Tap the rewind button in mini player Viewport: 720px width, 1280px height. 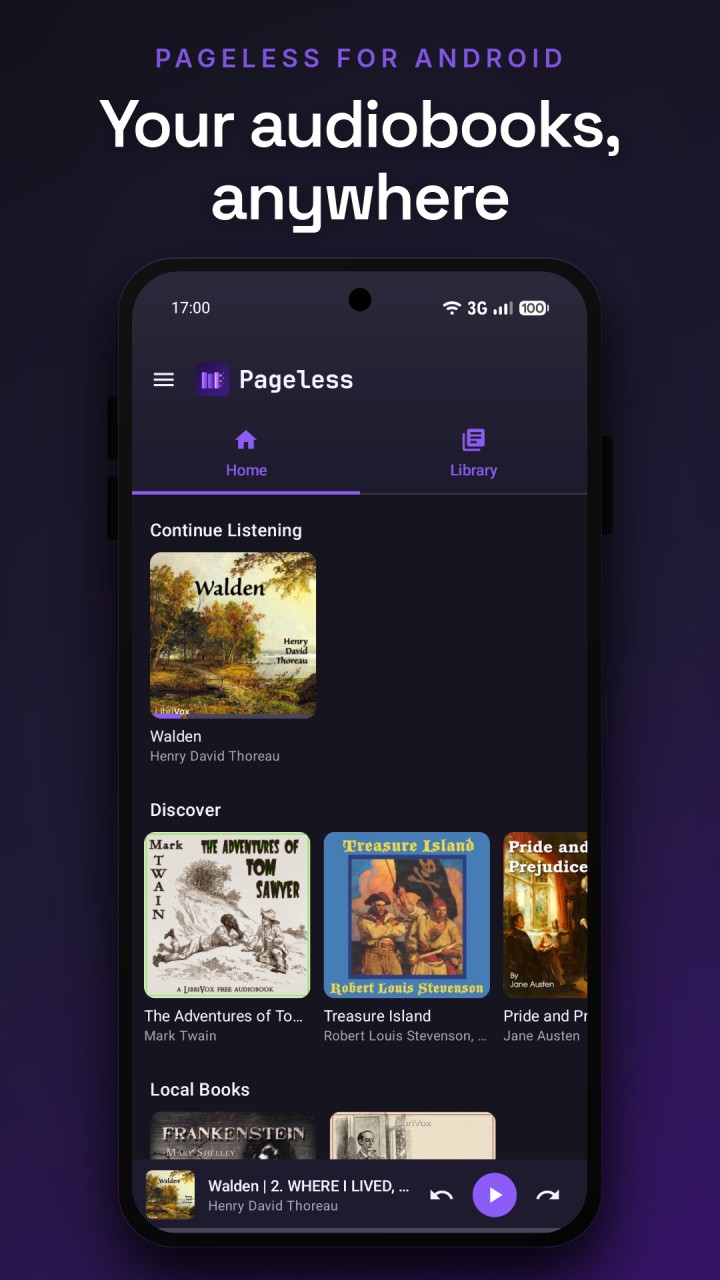tap(441, 1195)
